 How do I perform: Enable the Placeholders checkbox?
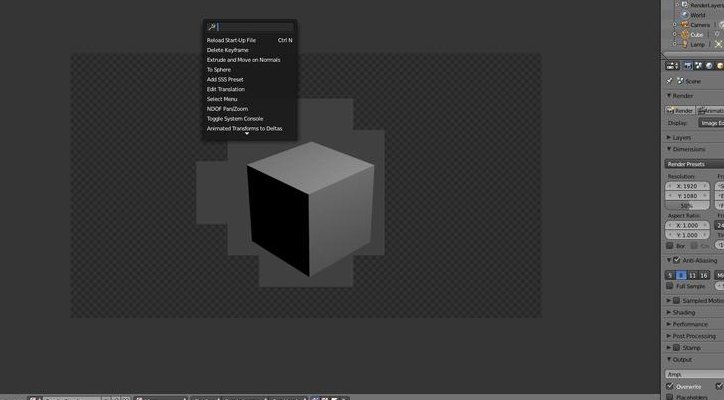670,397
